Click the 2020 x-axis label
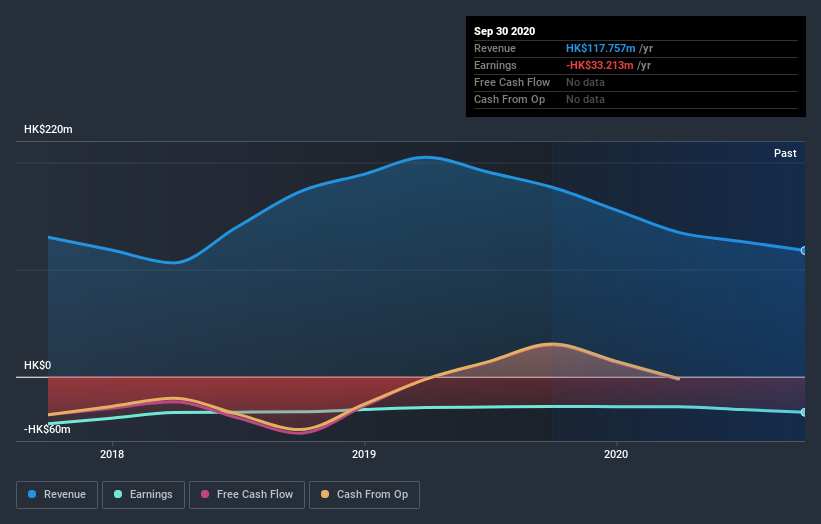Screen dimensions: 821x524 click(616, 454)
